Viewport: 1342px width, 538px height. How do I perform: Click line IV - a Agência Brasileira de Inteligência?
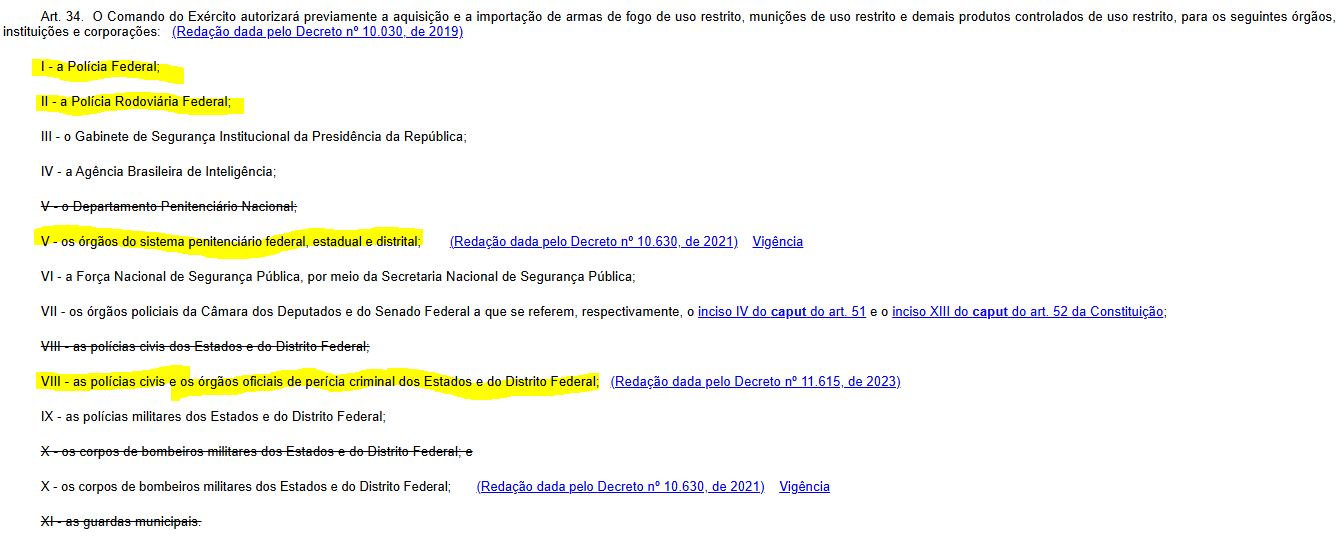pyautogui.click(x=158, y=172)
